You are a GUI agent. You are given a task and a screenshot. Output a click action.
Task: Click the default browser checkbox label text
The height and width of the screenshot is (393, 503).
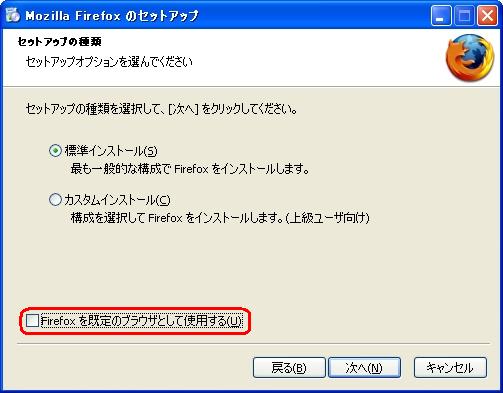pyautogui.click(x=141, y=321)
